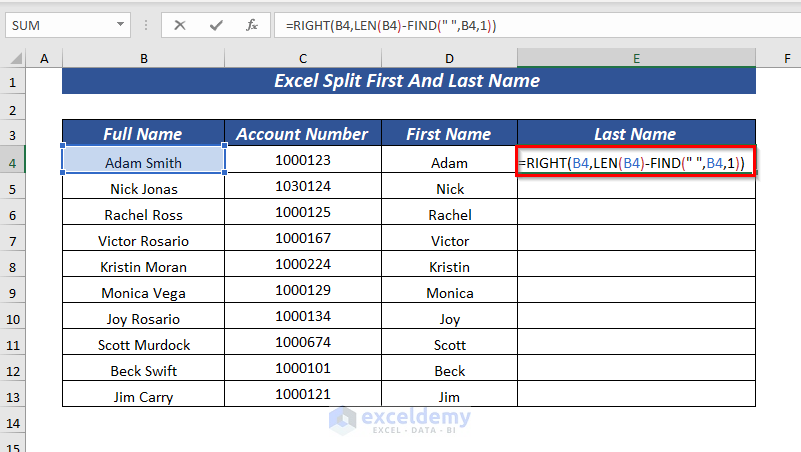Click the Account Number header cell

301,134
